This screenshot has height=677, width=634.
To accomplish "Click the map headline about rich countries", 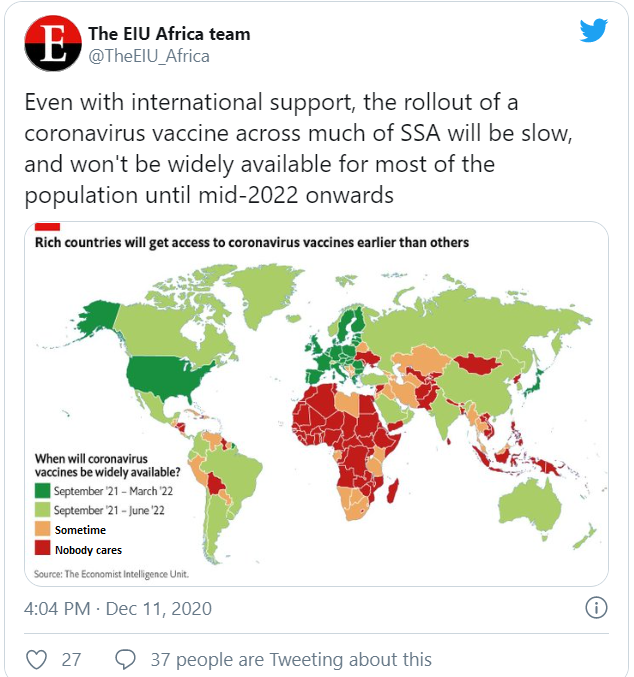I will (252, 242).
